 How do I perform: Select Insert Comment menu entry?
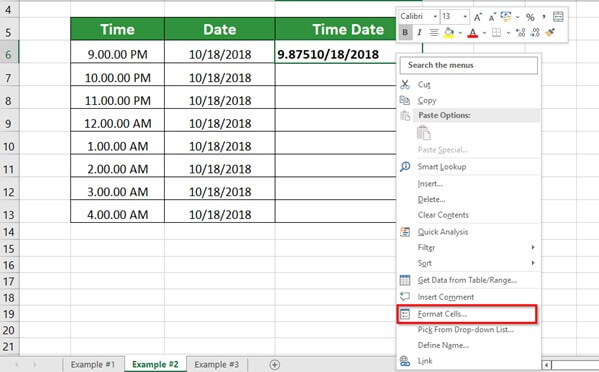[x=468, y=297]
